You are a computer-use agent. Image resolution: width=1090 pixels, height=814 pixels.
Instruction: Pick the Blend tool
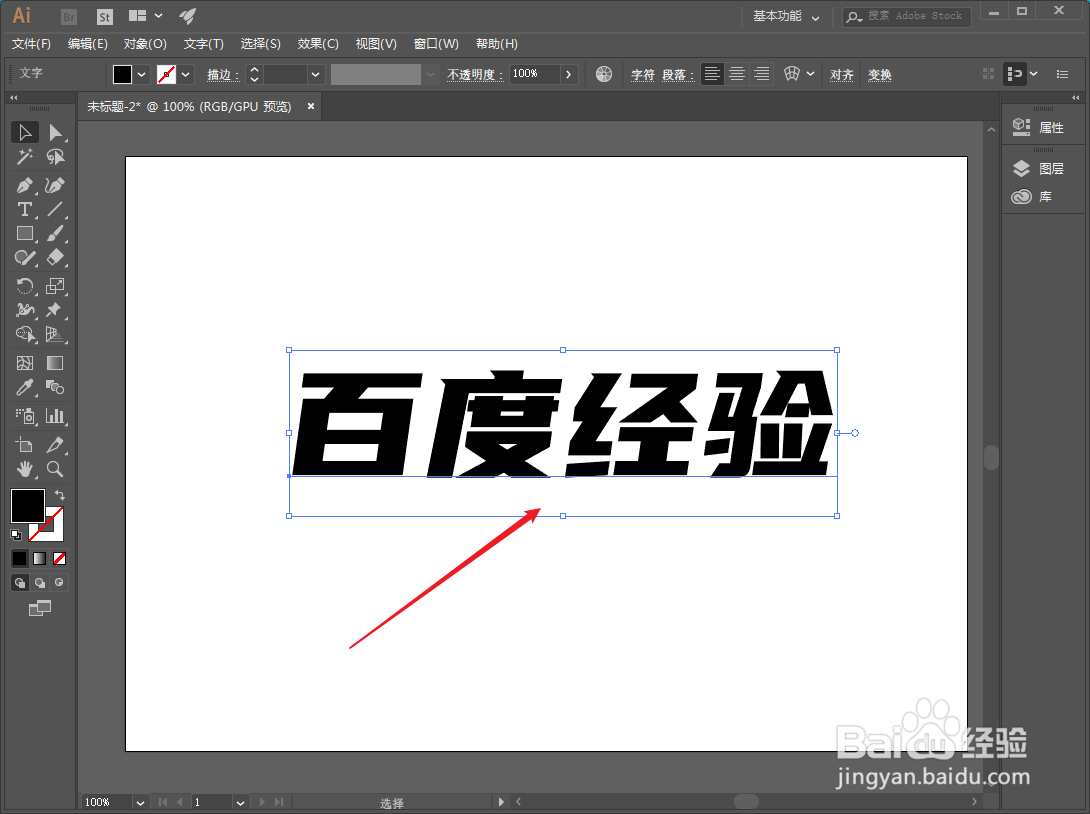coord(55,387)
